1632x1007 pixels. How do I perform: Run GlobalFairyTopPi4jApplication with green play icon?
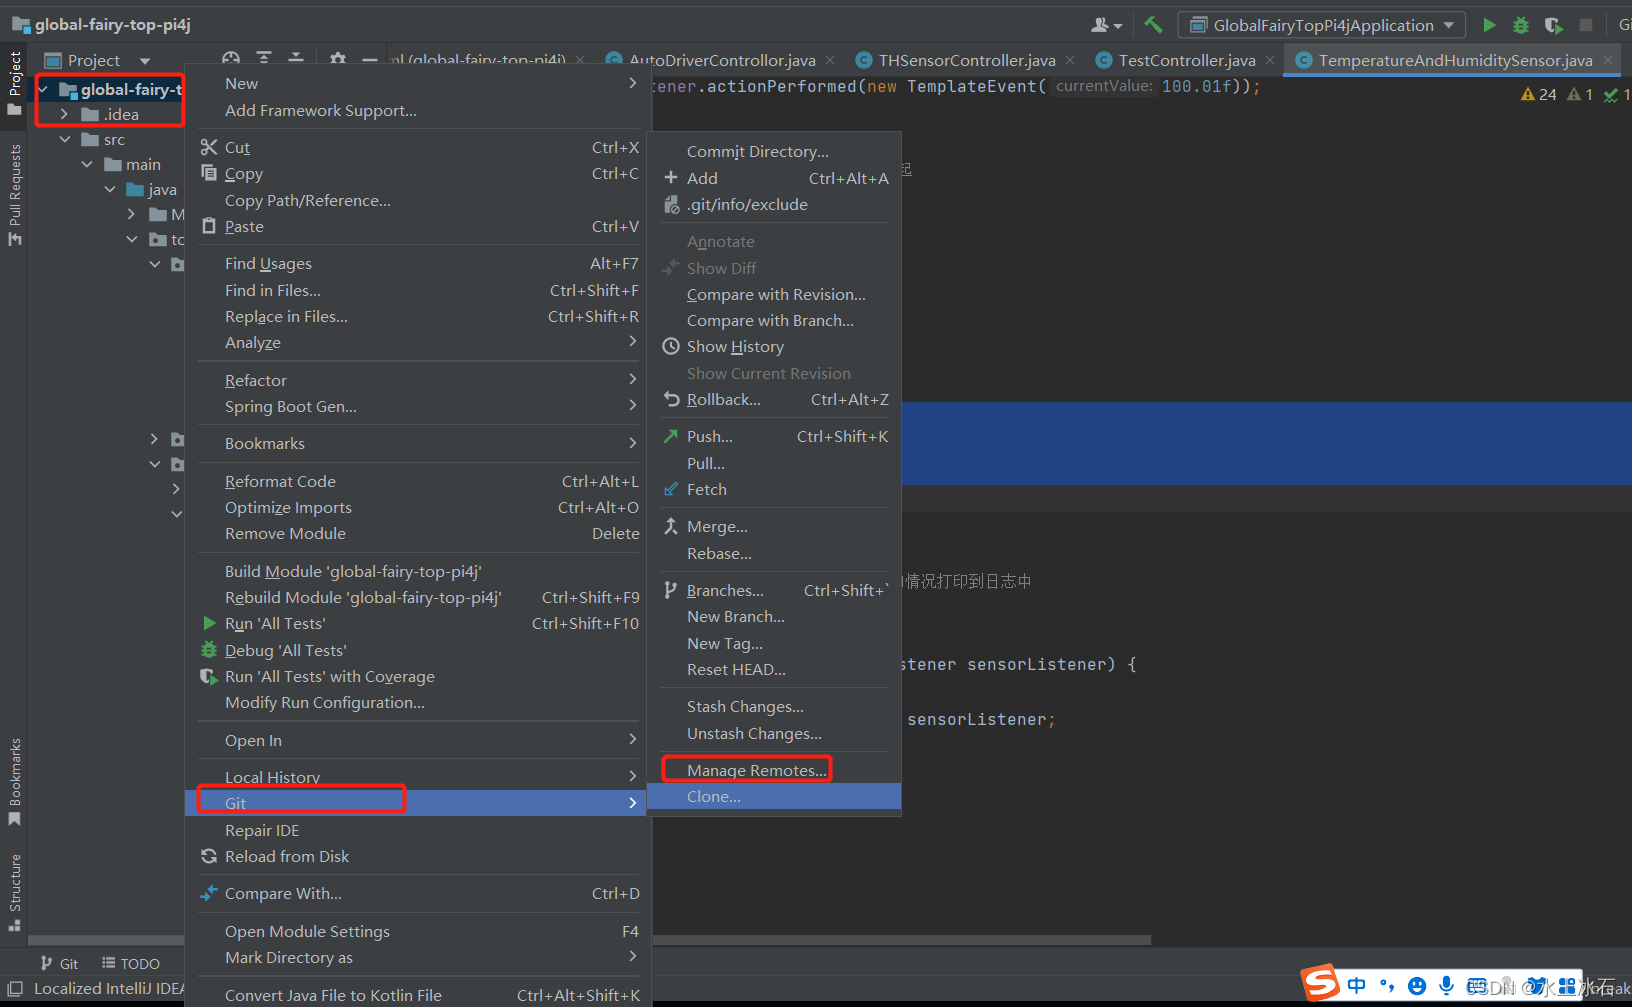(1489, 25)
